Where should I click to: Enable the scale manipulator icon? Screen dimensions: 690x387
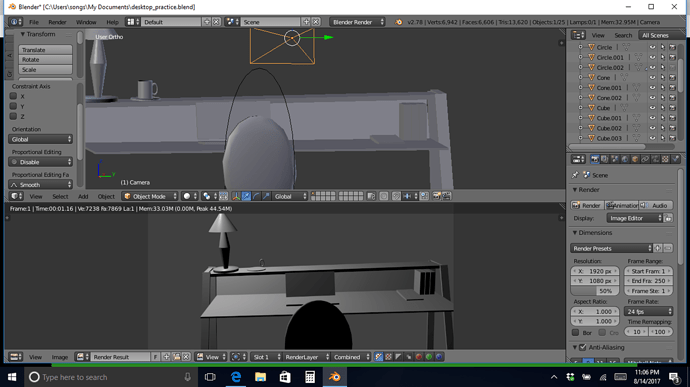pos(266,196)
